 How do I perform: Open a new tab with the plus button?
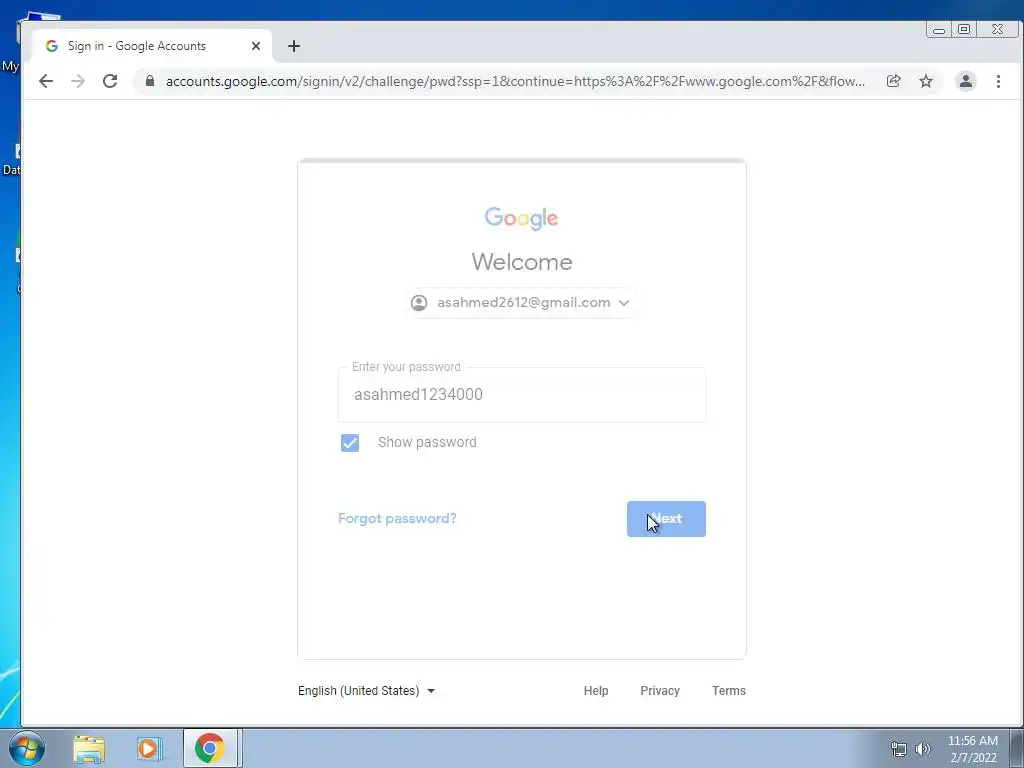(294, 46)
